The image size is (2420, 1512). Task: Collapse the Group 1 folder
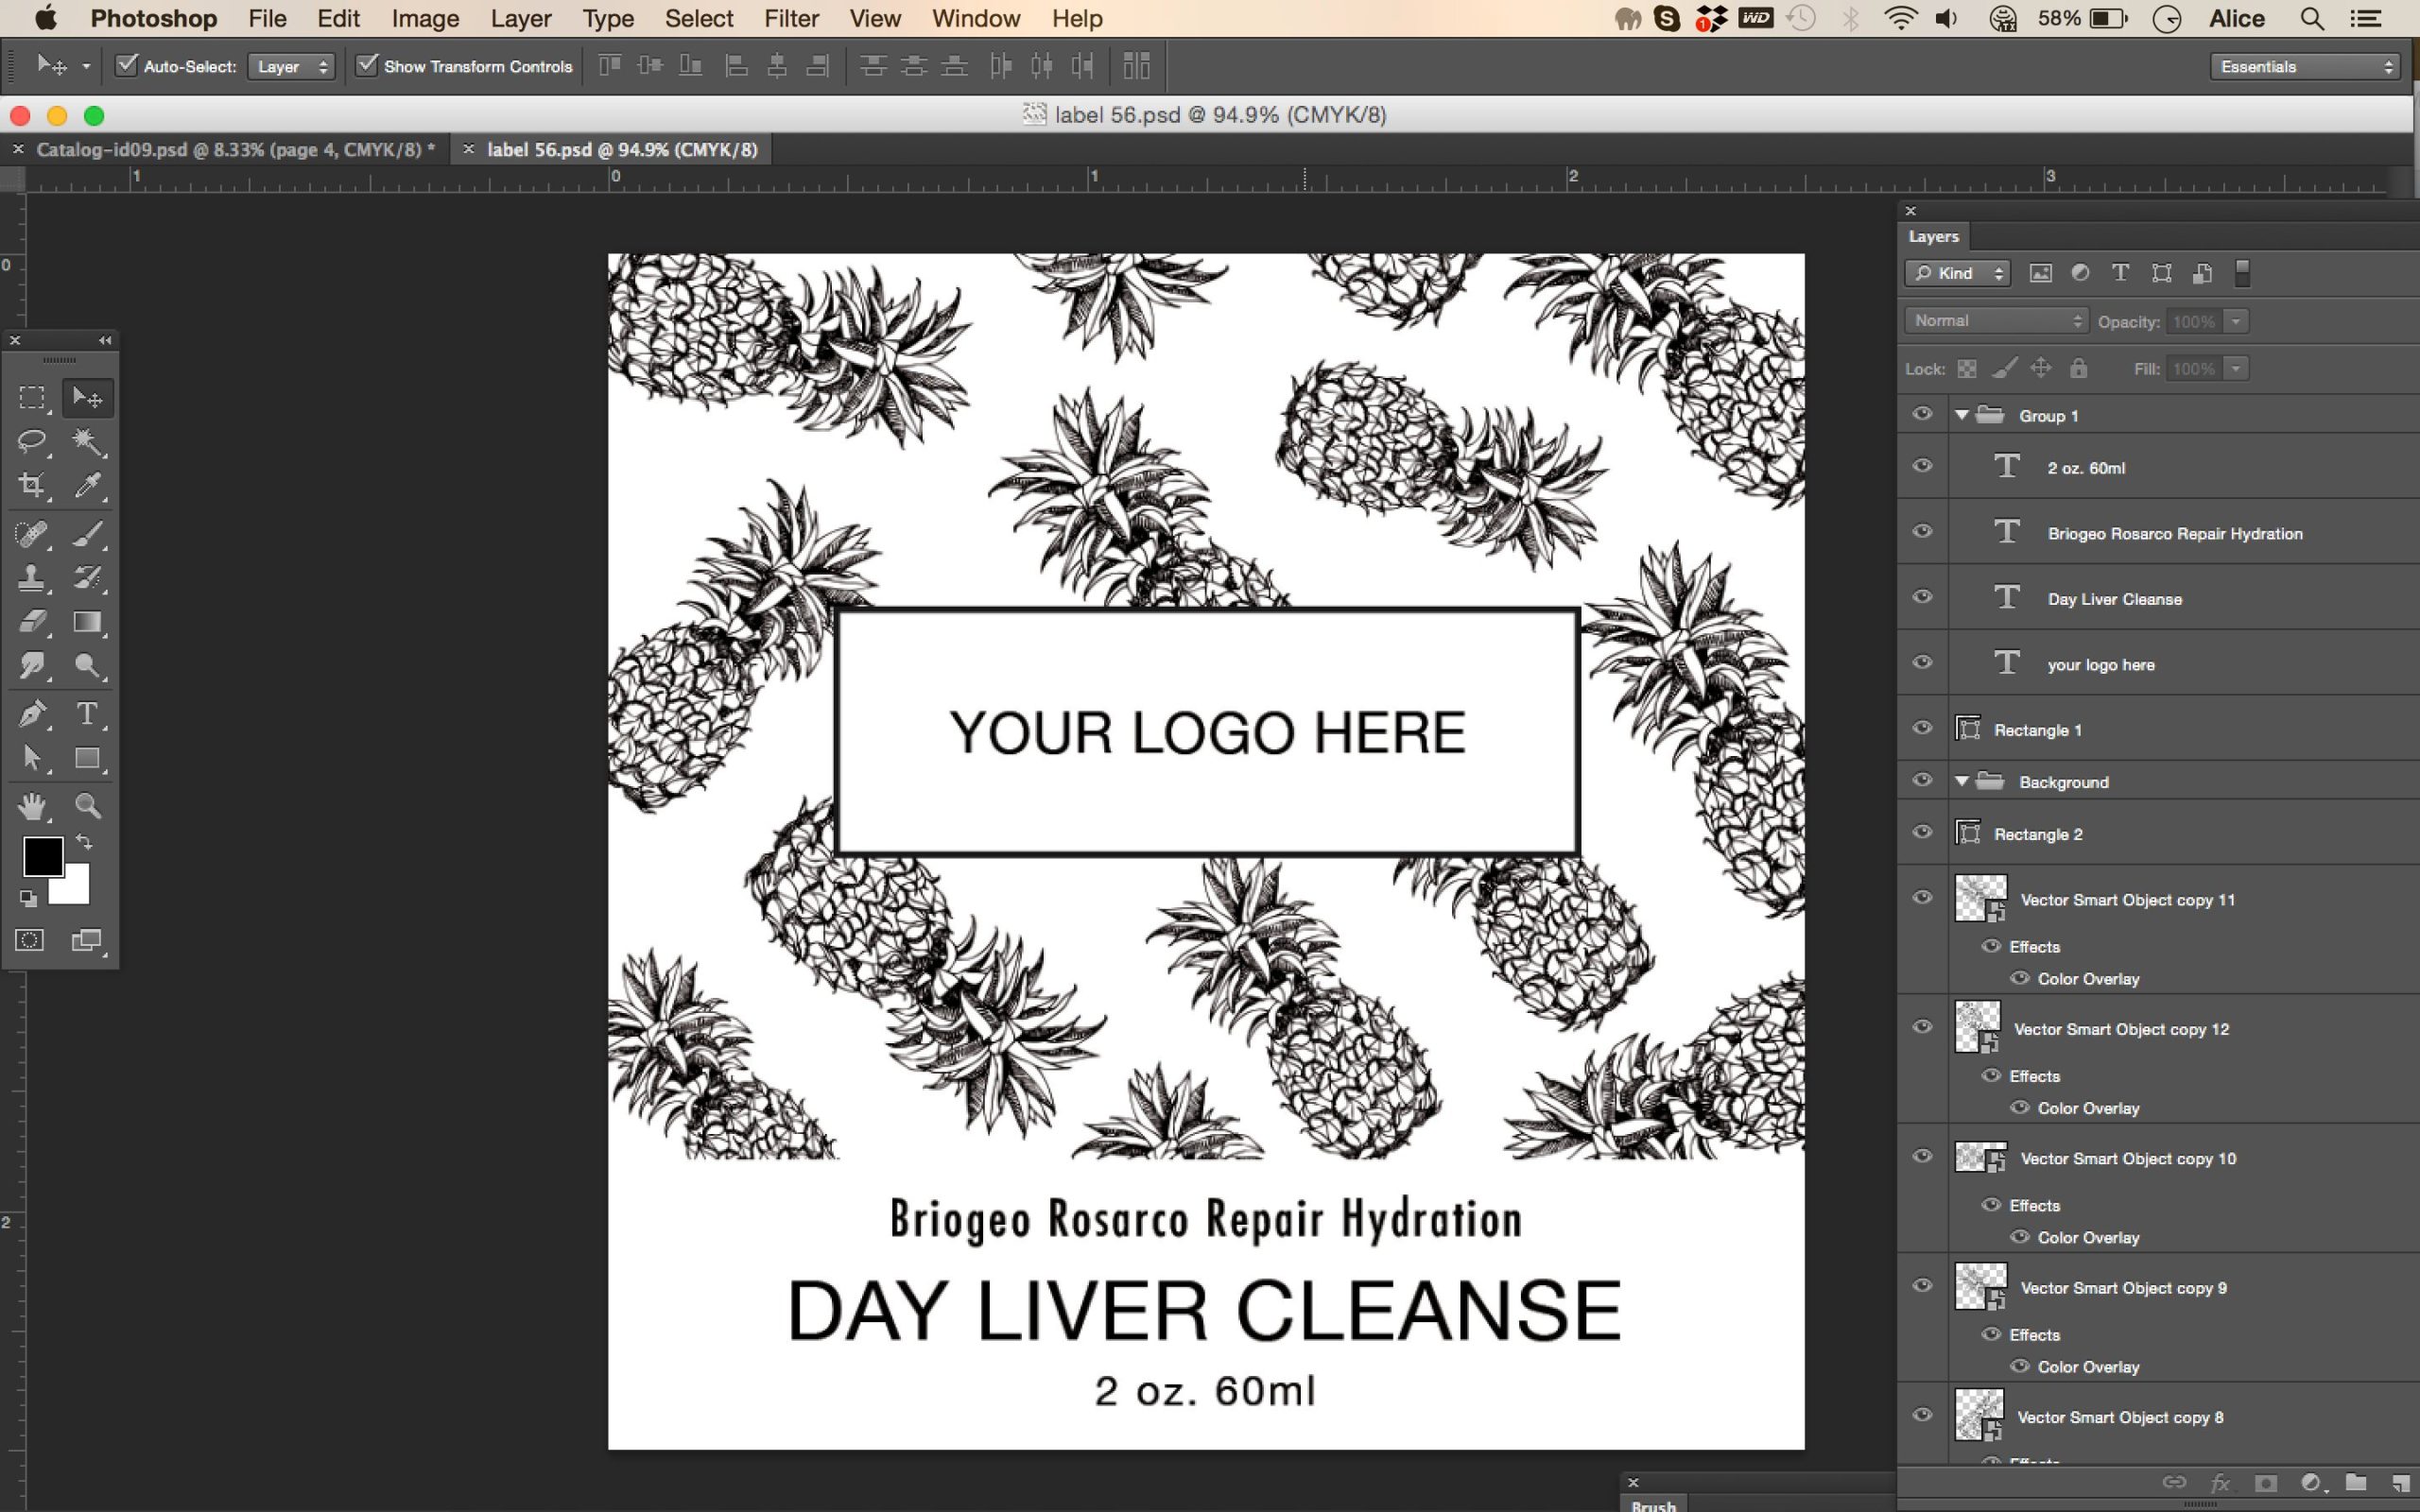[1962, 415]
